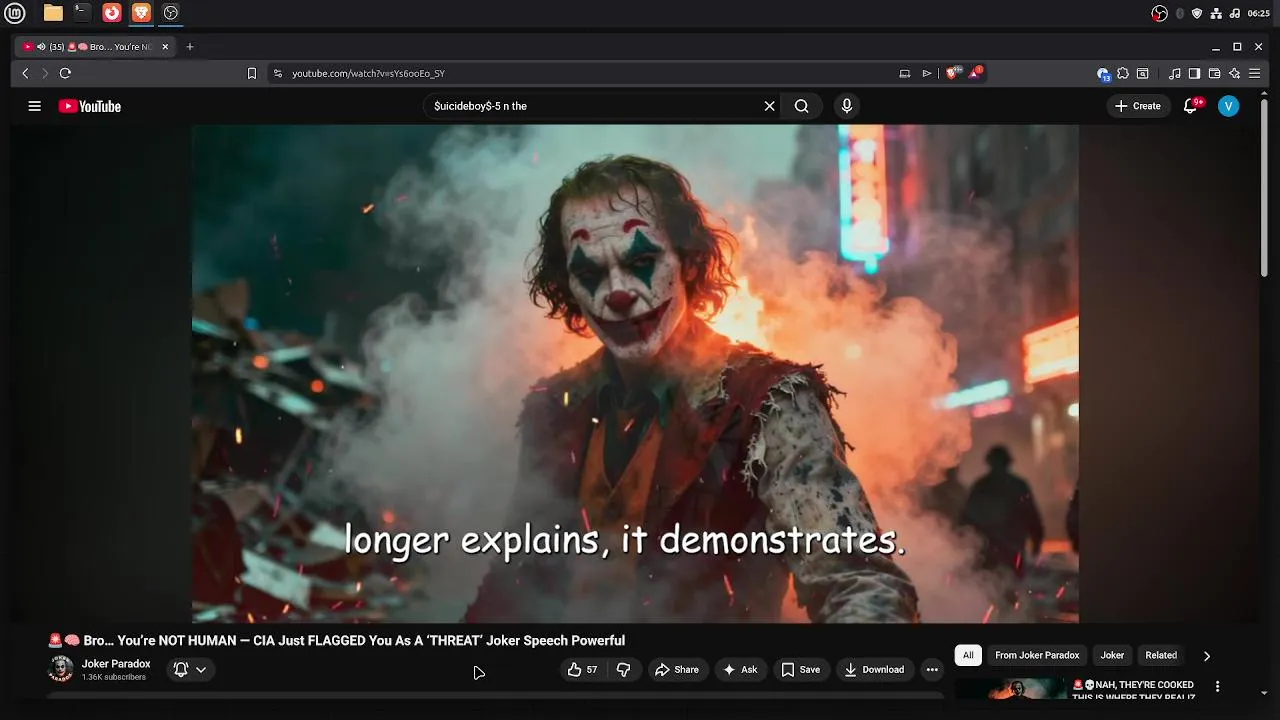Open YouTube notifications bell
1280x720 pixels.
[1191, 106]
